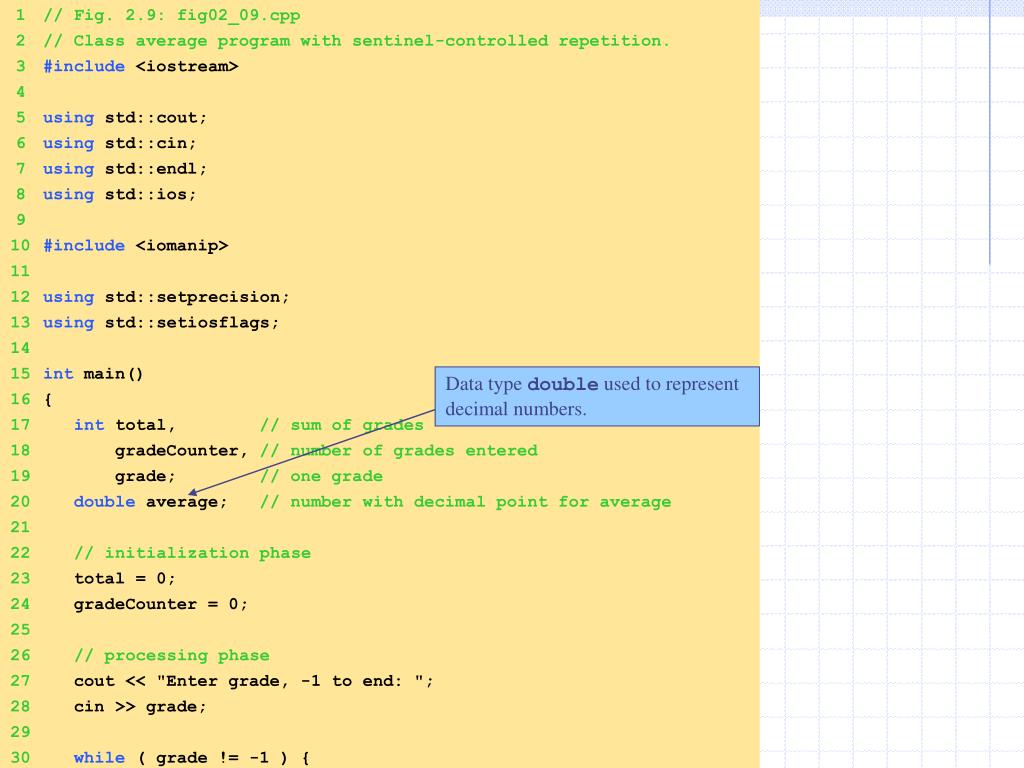Click the opening brace on line 16
The height and width of the screenshot is (768, 1024).
tap(48, 400)
